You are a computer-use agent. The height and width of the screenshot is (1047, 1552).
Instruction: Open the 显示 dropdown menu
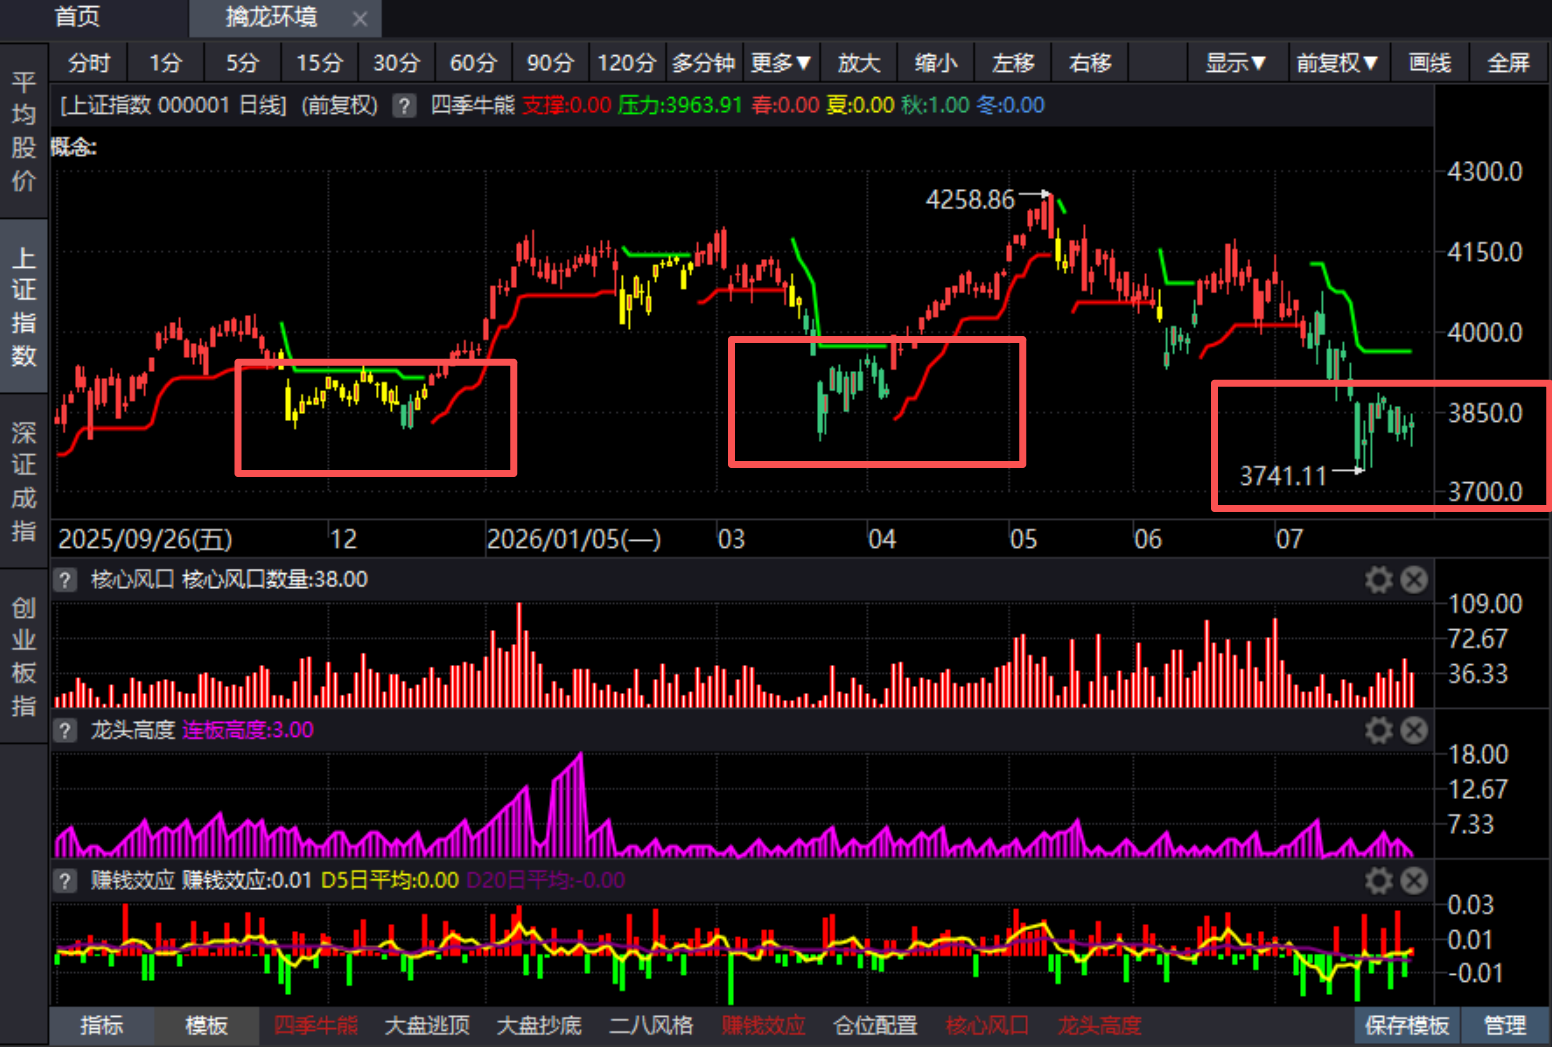(x=1236, y=63)
